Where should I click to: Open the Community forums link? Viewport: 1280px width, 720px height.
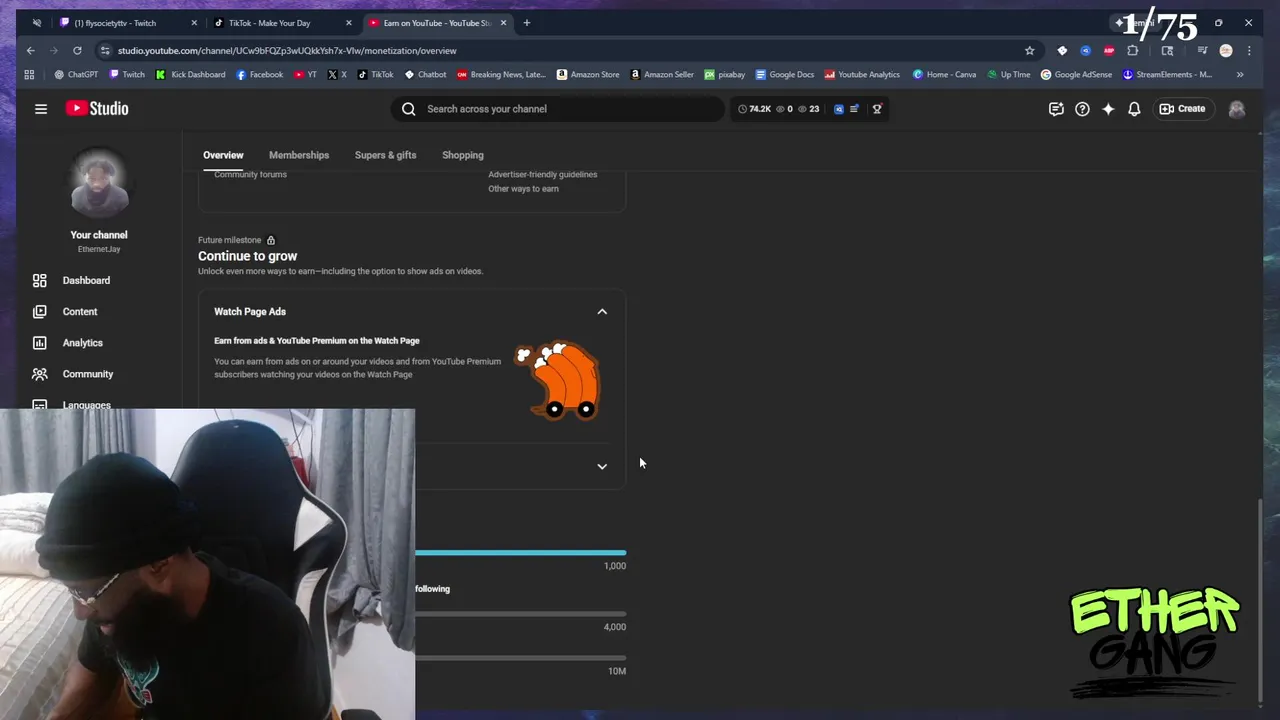point(250,174)
